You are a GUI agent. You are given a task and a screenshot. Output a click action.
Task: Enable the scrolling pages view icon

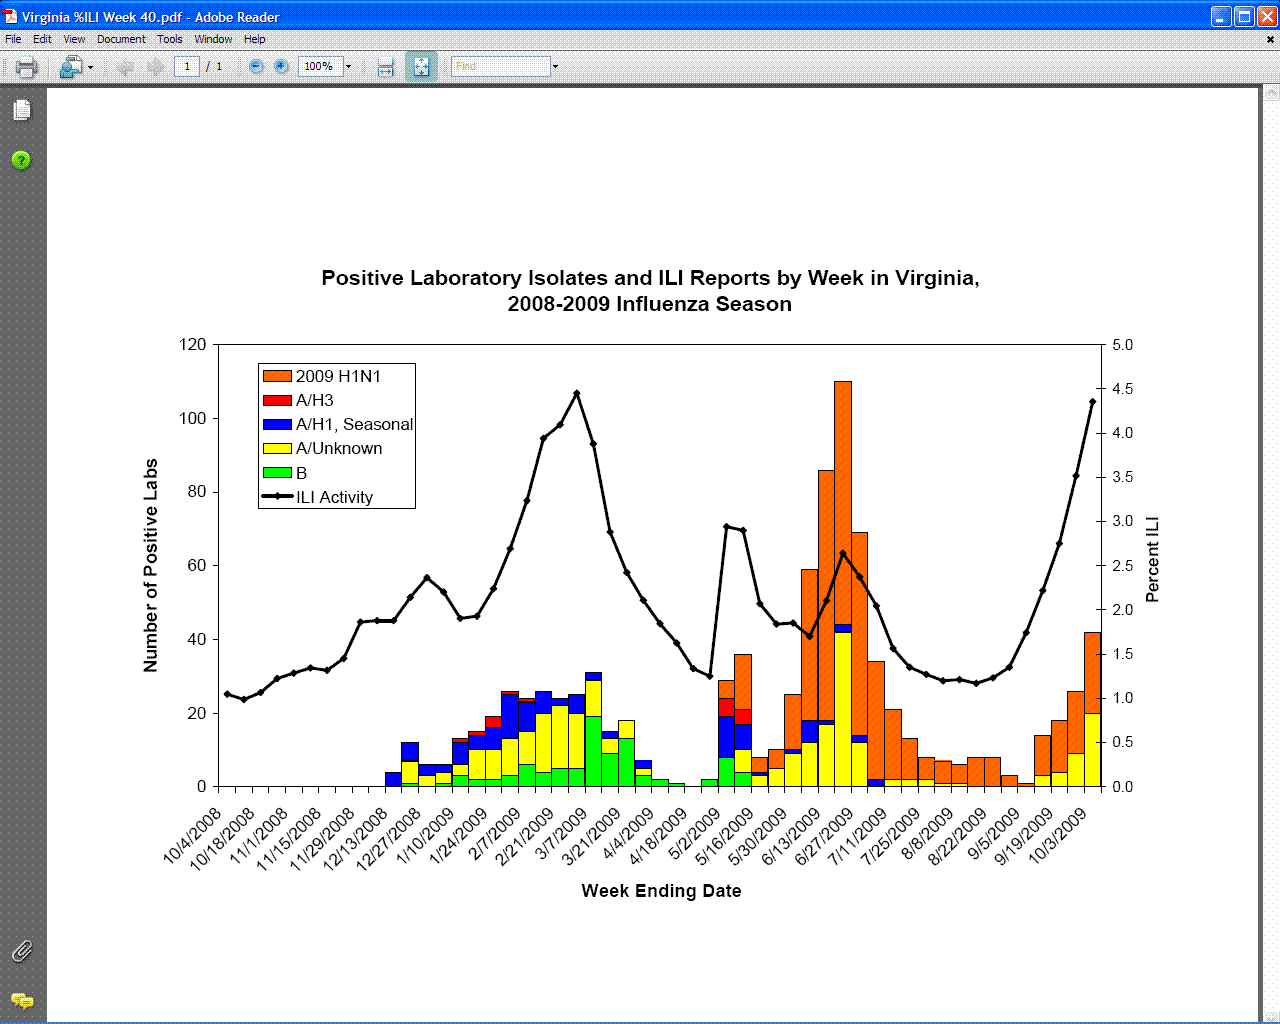coord(386,67)
